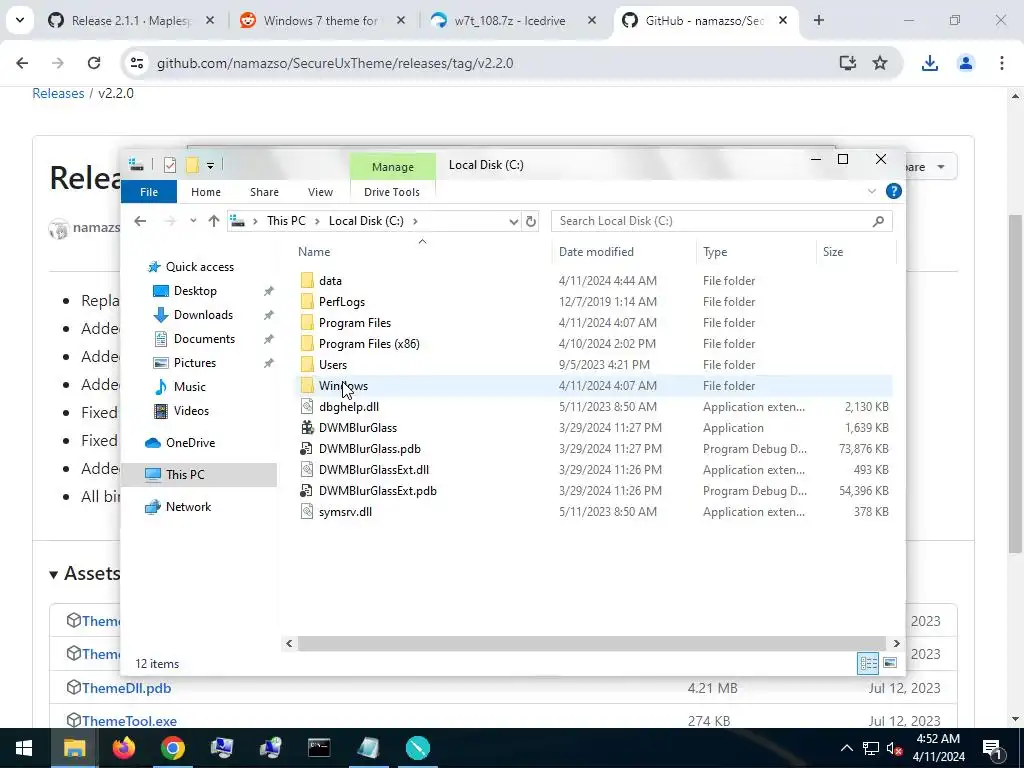Screen dimensions: 1024x768
Task: Open the Home ribbon tab
Action: [206, 192]
